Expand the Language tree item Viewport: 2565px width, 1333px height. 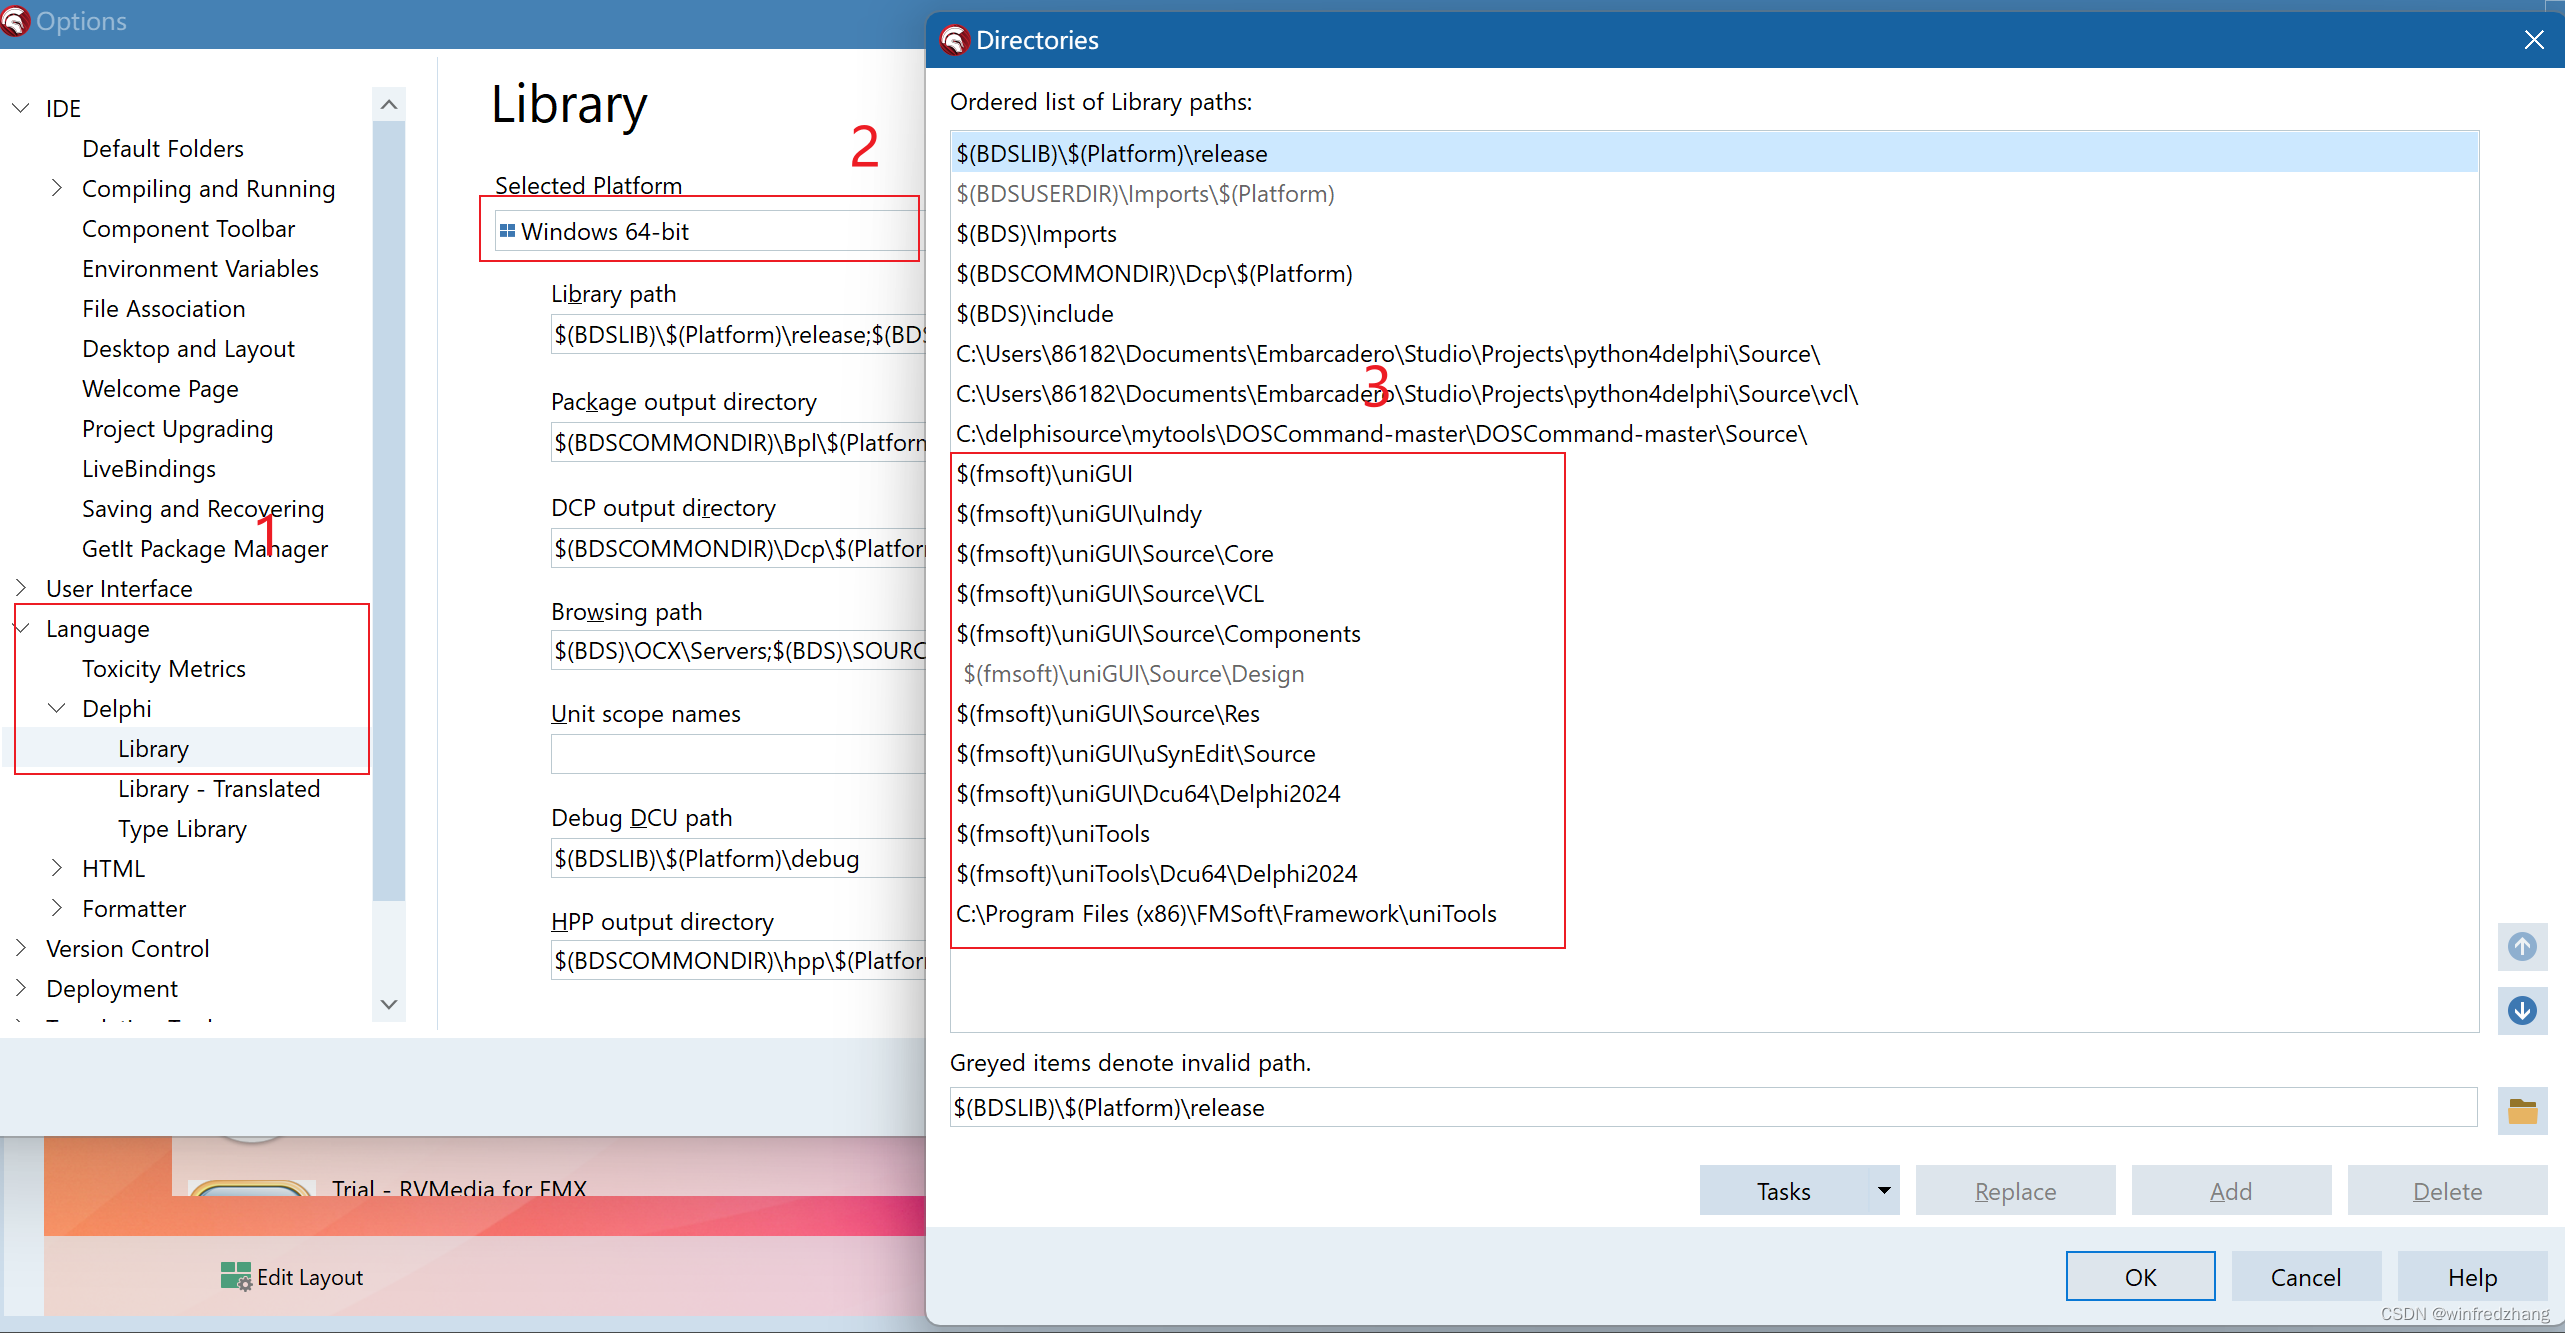coord(24,627)
